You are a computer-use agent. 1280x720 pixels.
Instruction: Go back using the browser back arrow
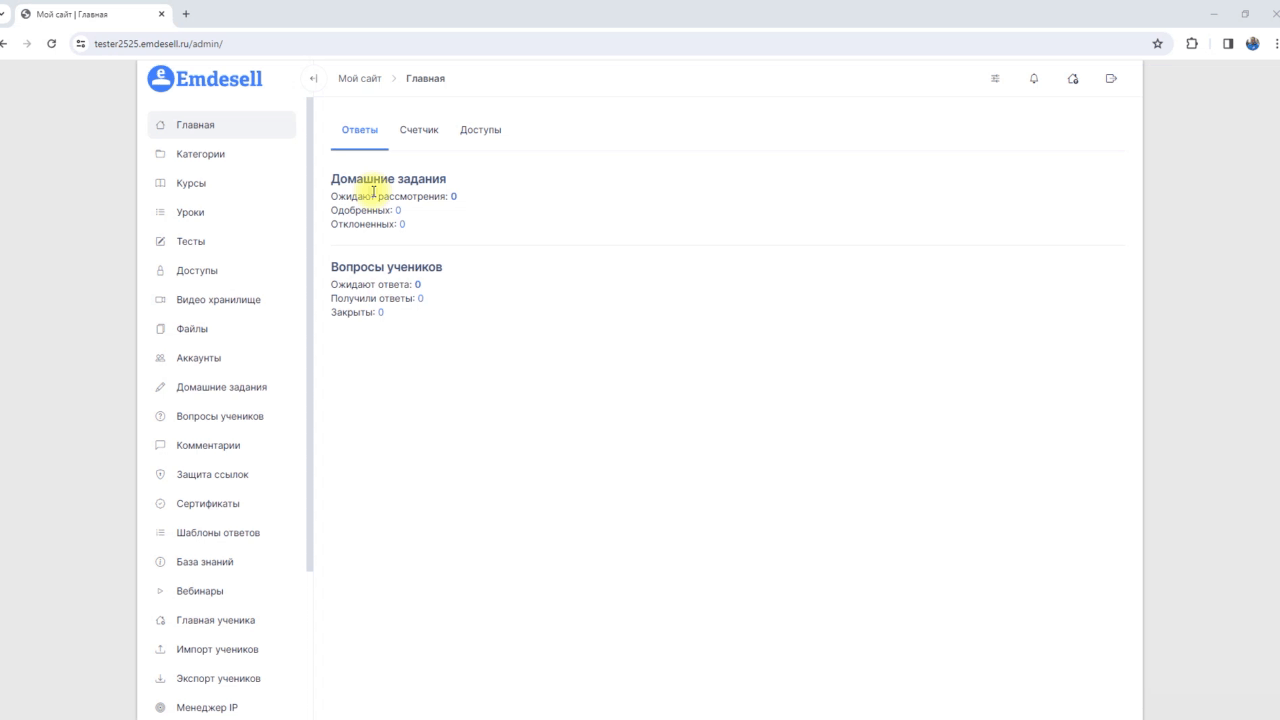[x=3, y=44]
